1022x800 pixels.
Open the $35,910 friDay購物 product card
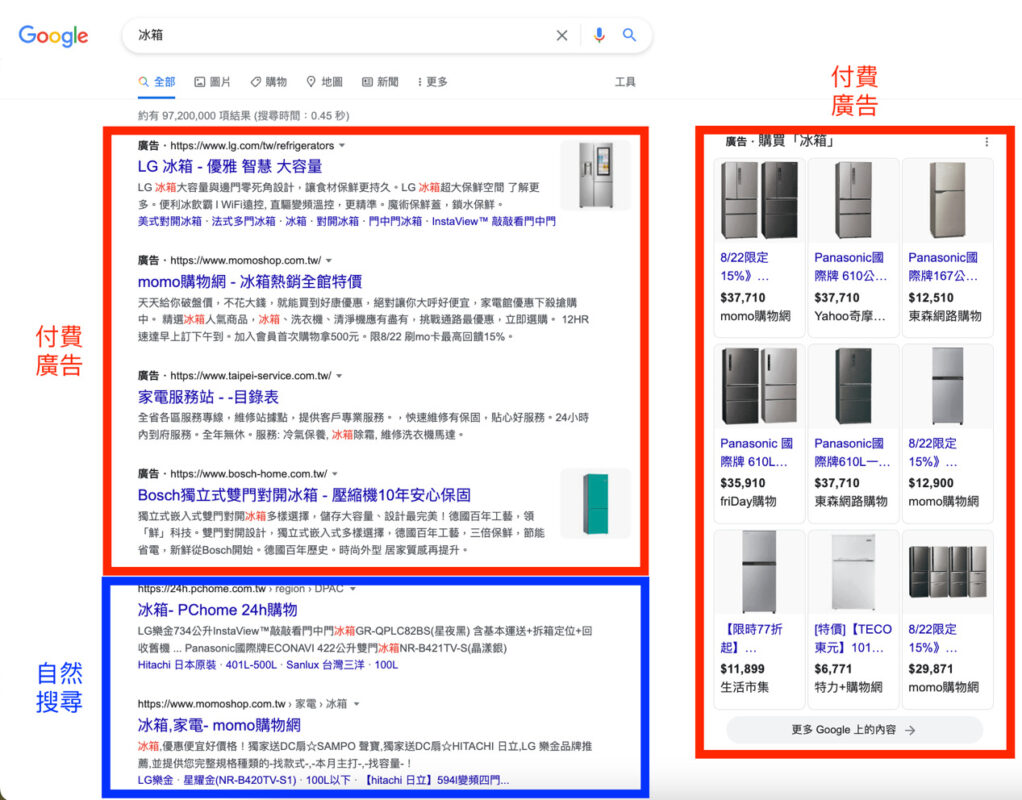point(759,434)
